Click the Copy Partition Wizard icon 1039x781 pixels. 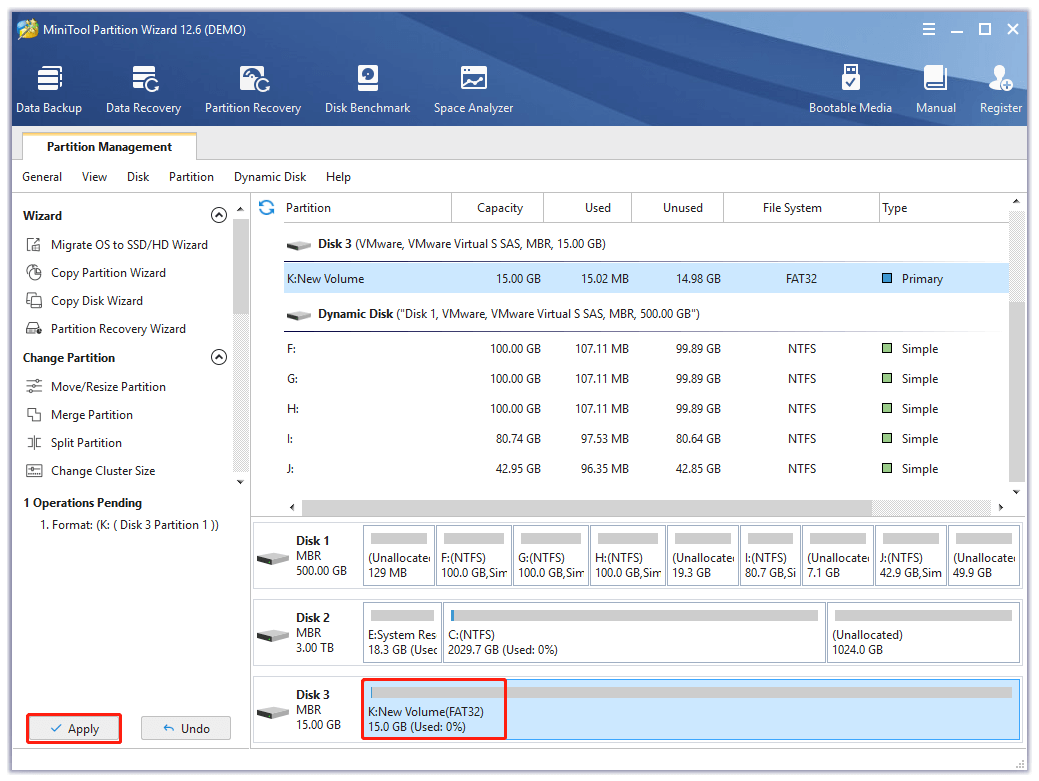34,272
